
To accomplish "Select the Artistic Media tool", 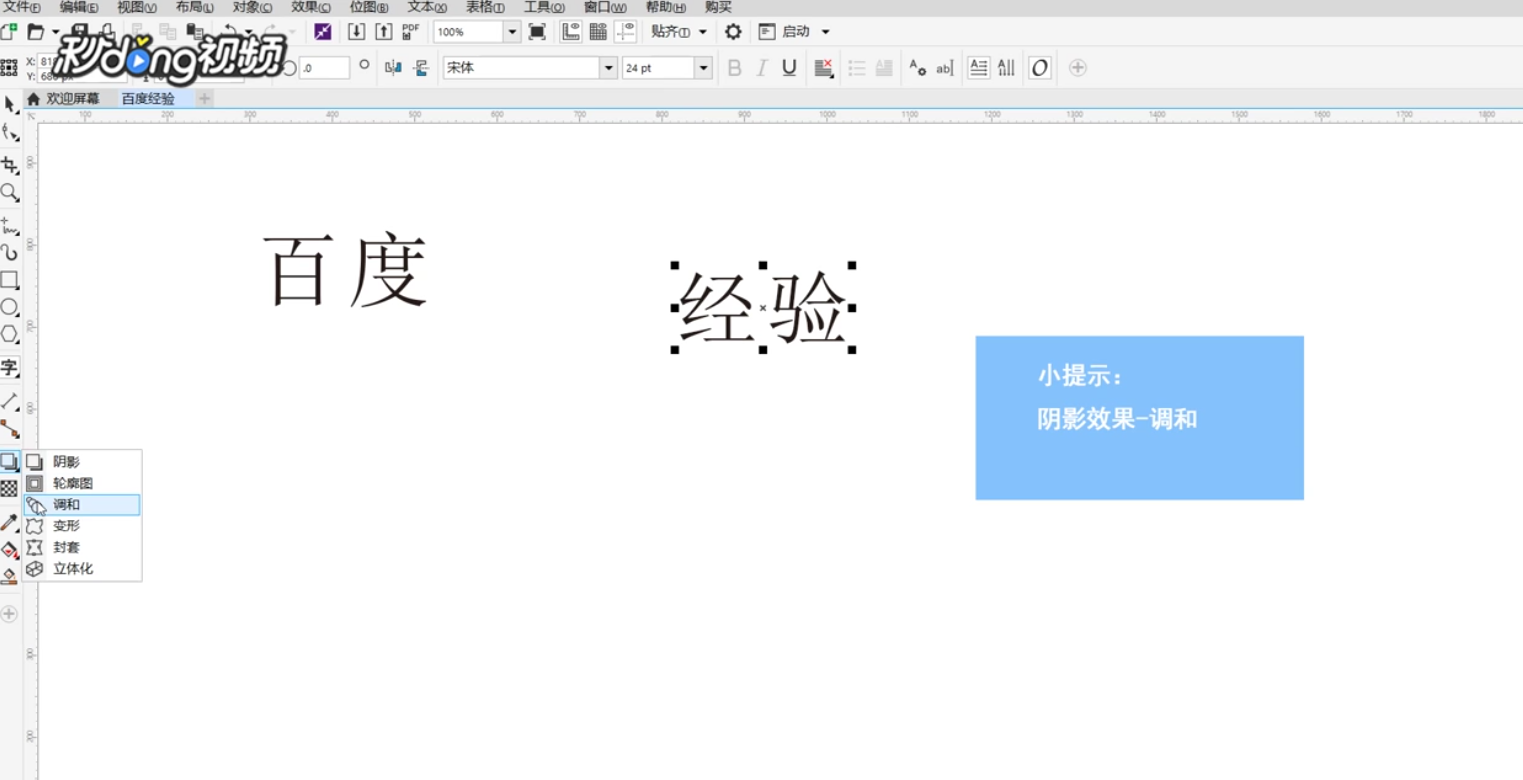I will click(x=10, y=252).
